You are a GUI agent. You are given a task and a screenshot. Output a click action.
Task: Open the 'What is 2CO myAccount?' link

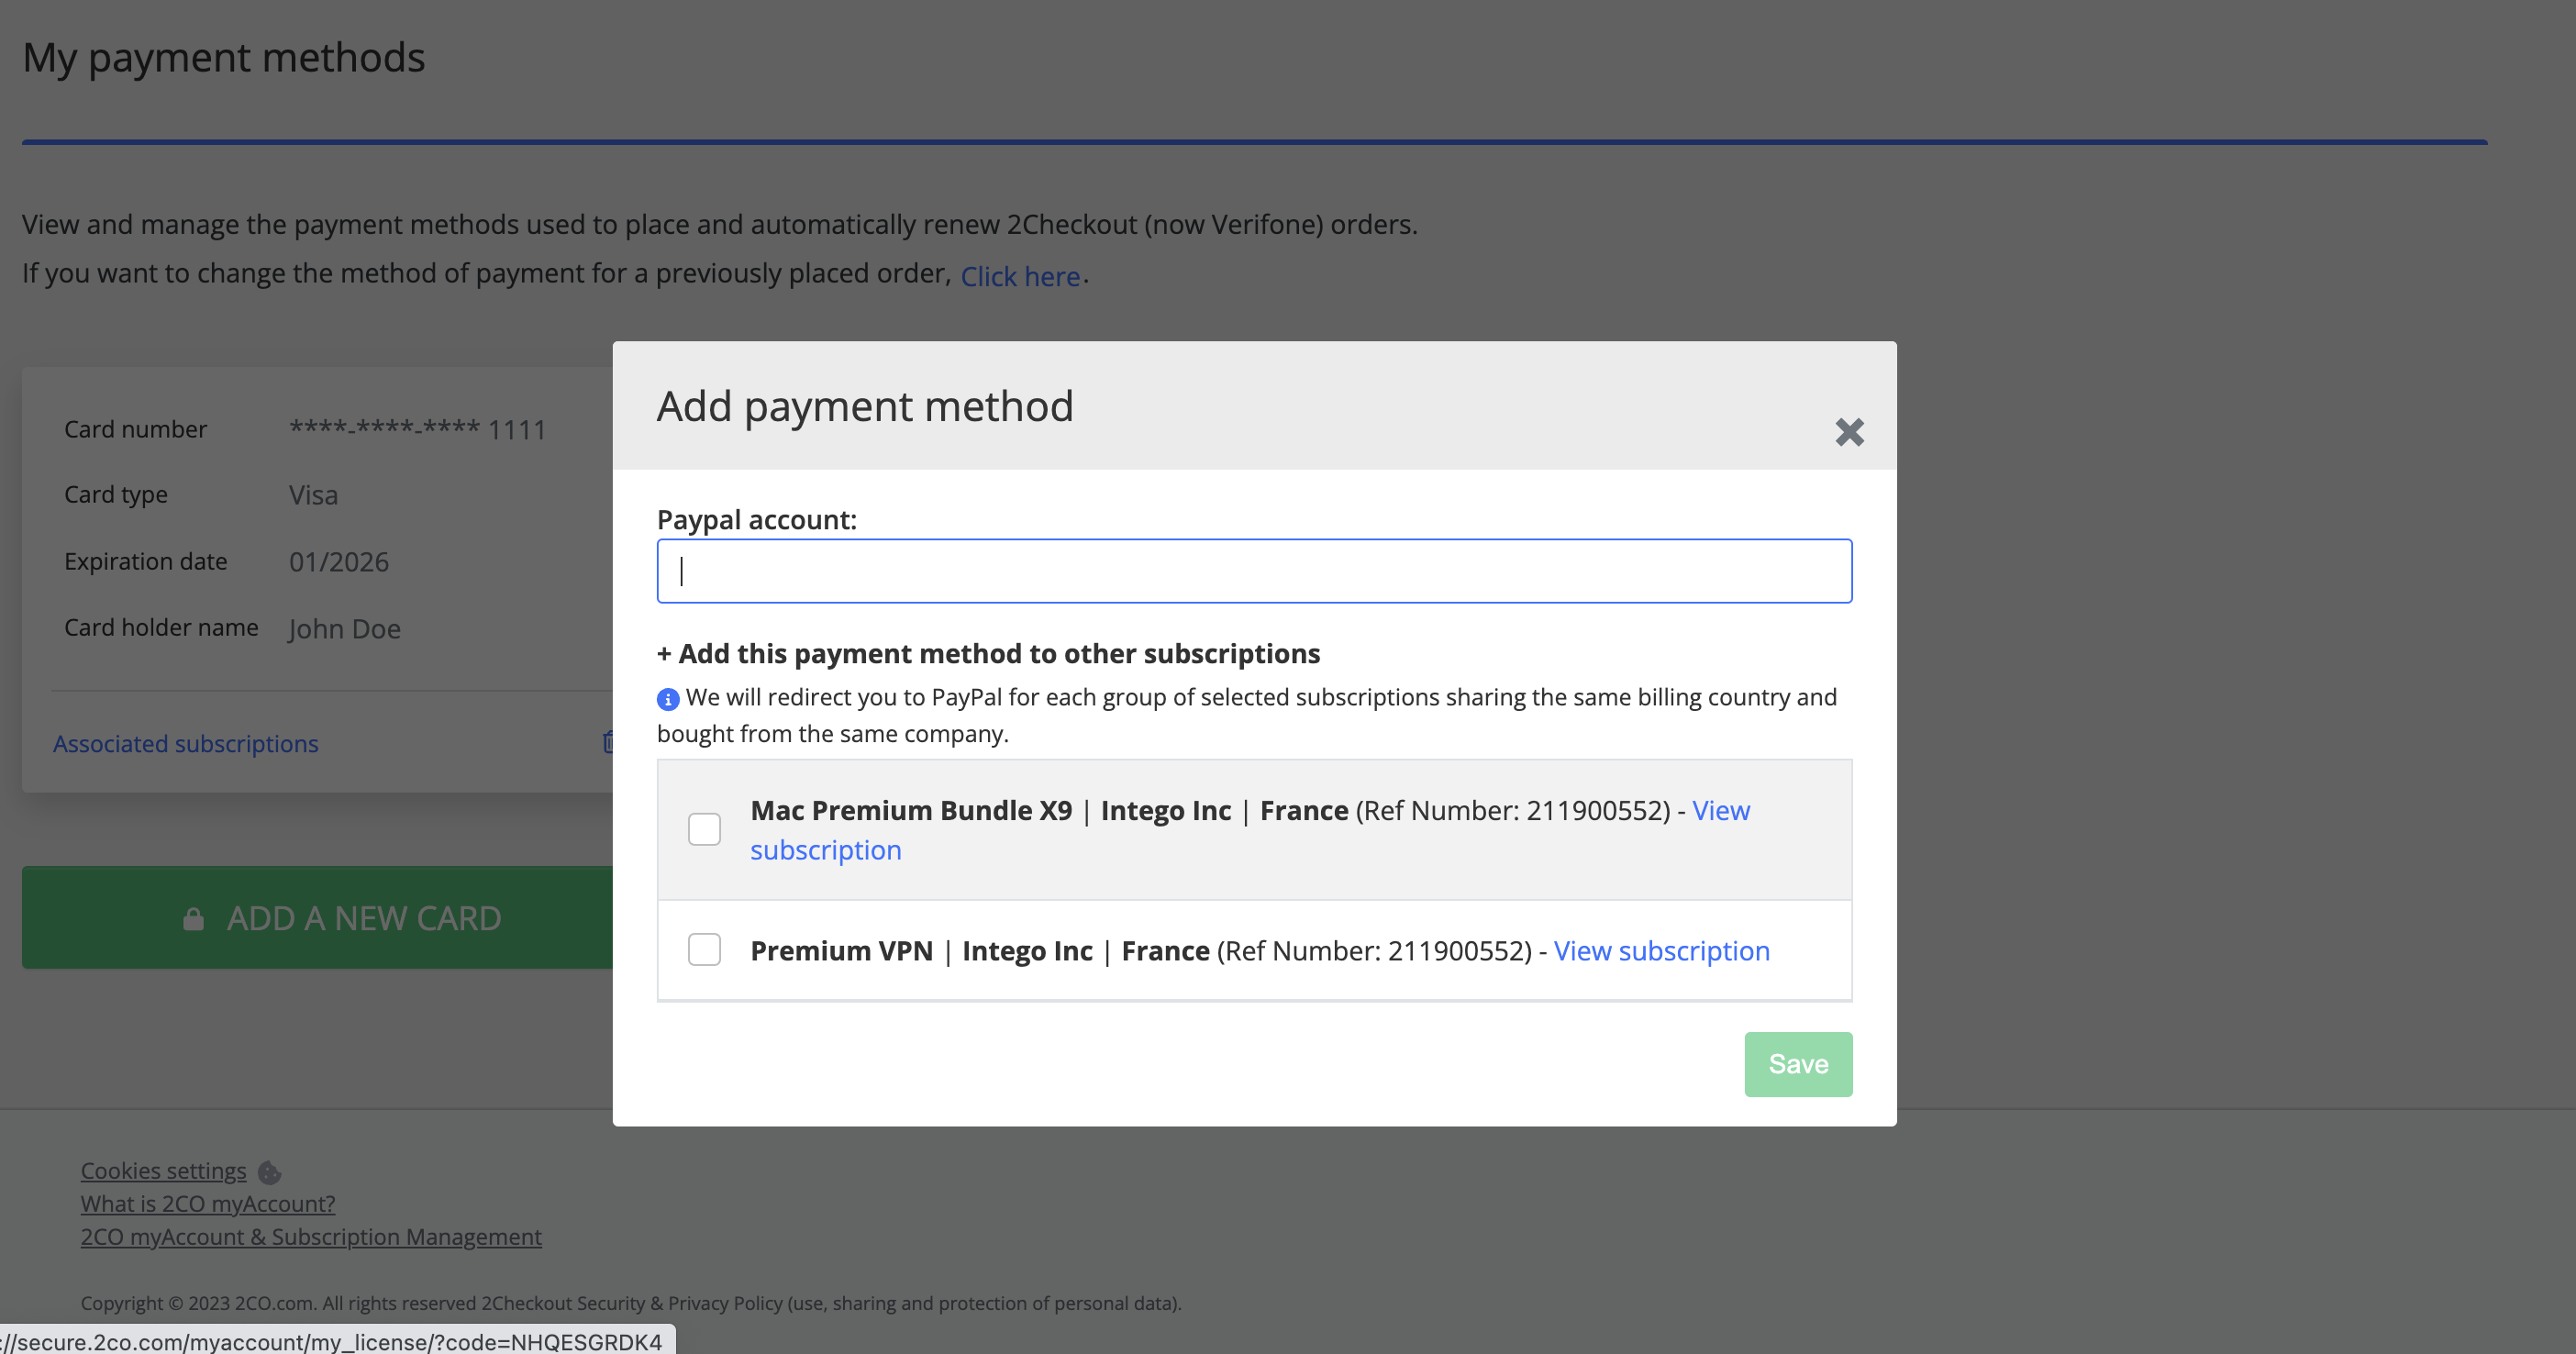tap(208, 1203)
